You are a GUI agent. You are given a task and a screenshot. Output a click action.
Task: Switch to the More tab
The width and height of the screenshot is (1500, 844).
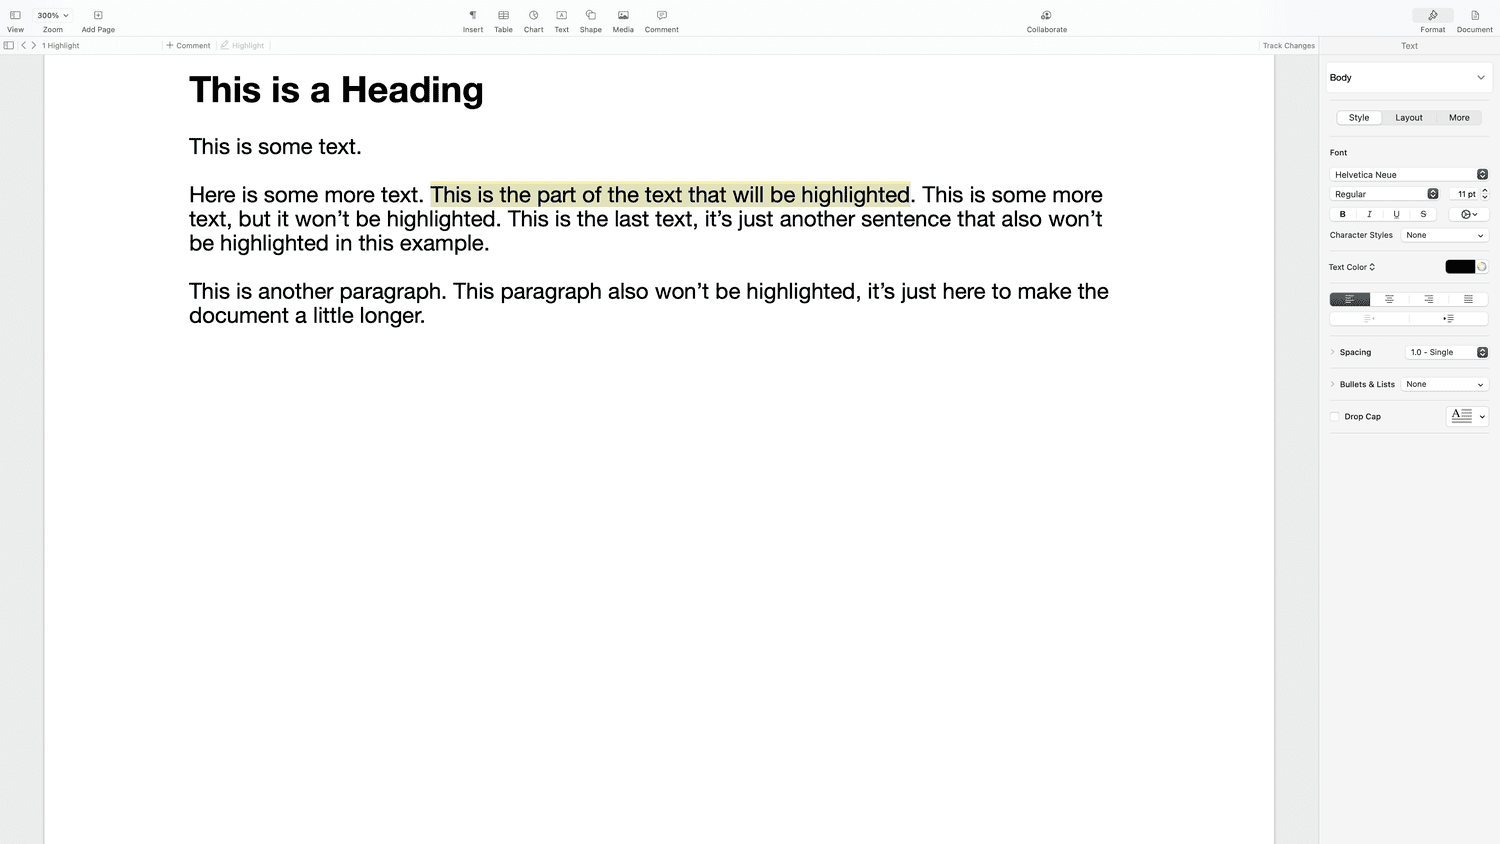coord(1459,118)
